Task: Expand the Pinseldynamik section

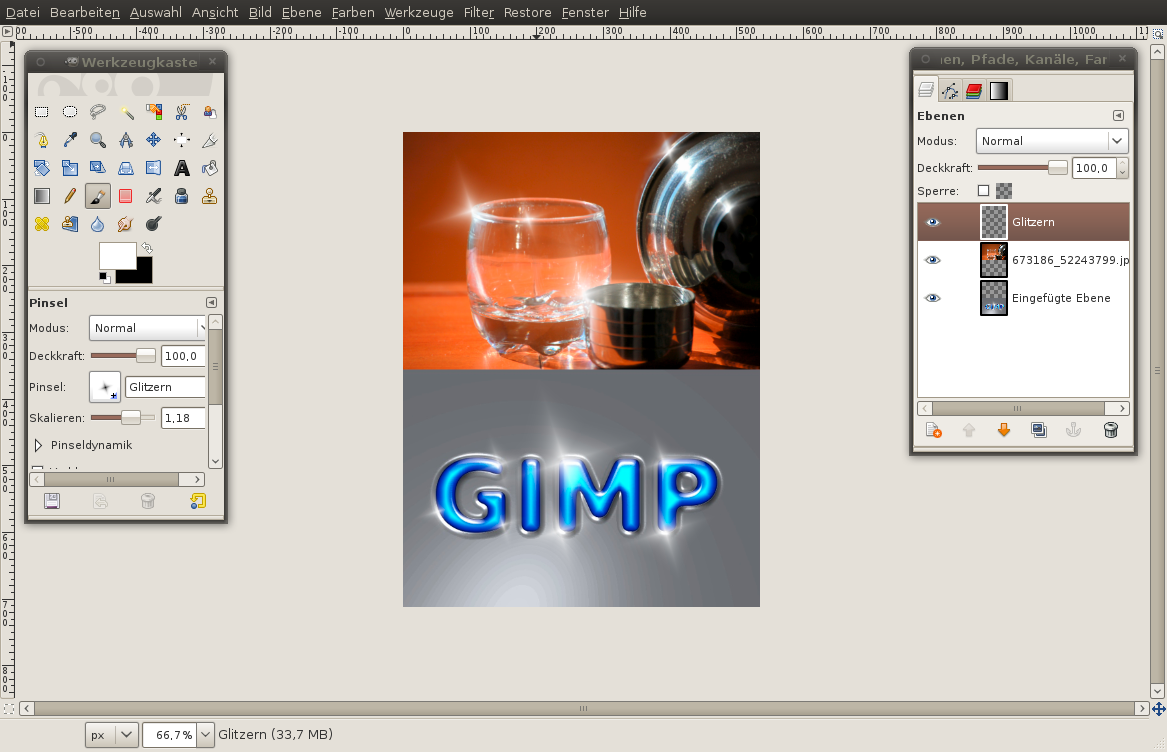Action: (38, 445)
